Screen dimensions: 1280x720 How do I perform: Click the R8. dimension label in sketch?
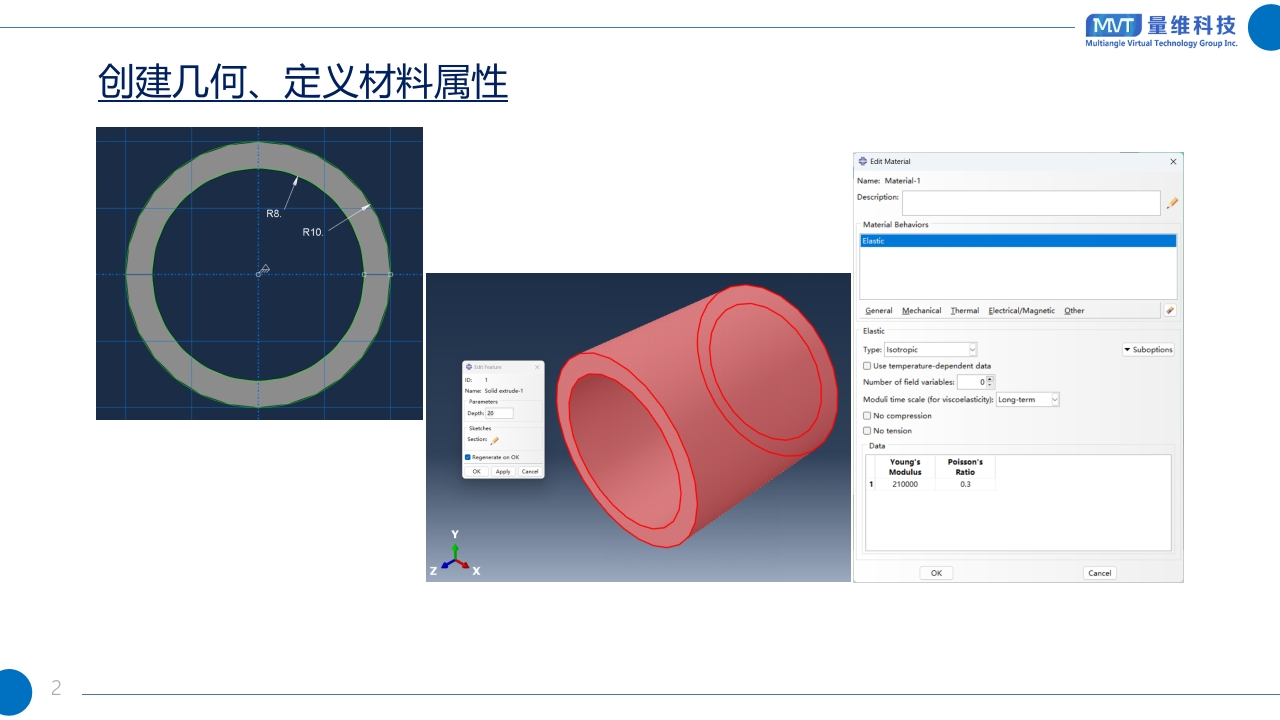pos(274,214)
